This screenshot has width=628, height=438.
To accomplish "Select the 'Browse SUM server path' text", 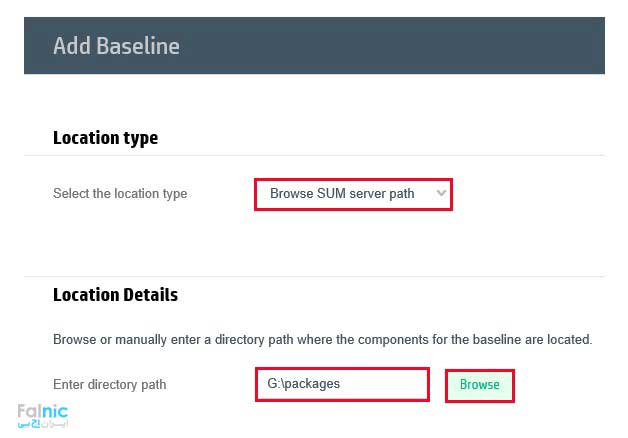I will pyautogui.click(x=341, y=194).
